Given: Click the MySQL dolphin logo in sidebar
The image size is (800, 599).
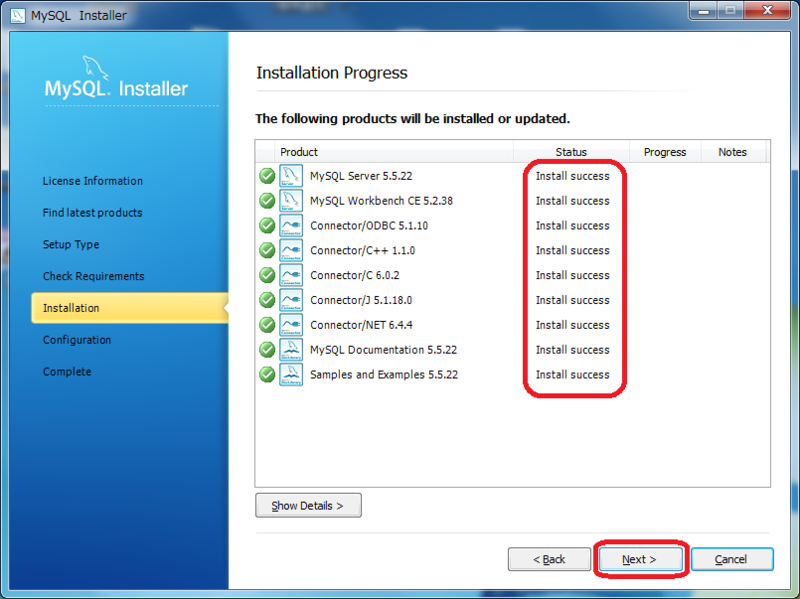Looking at the screenshot, I should (x=95, y=67).
